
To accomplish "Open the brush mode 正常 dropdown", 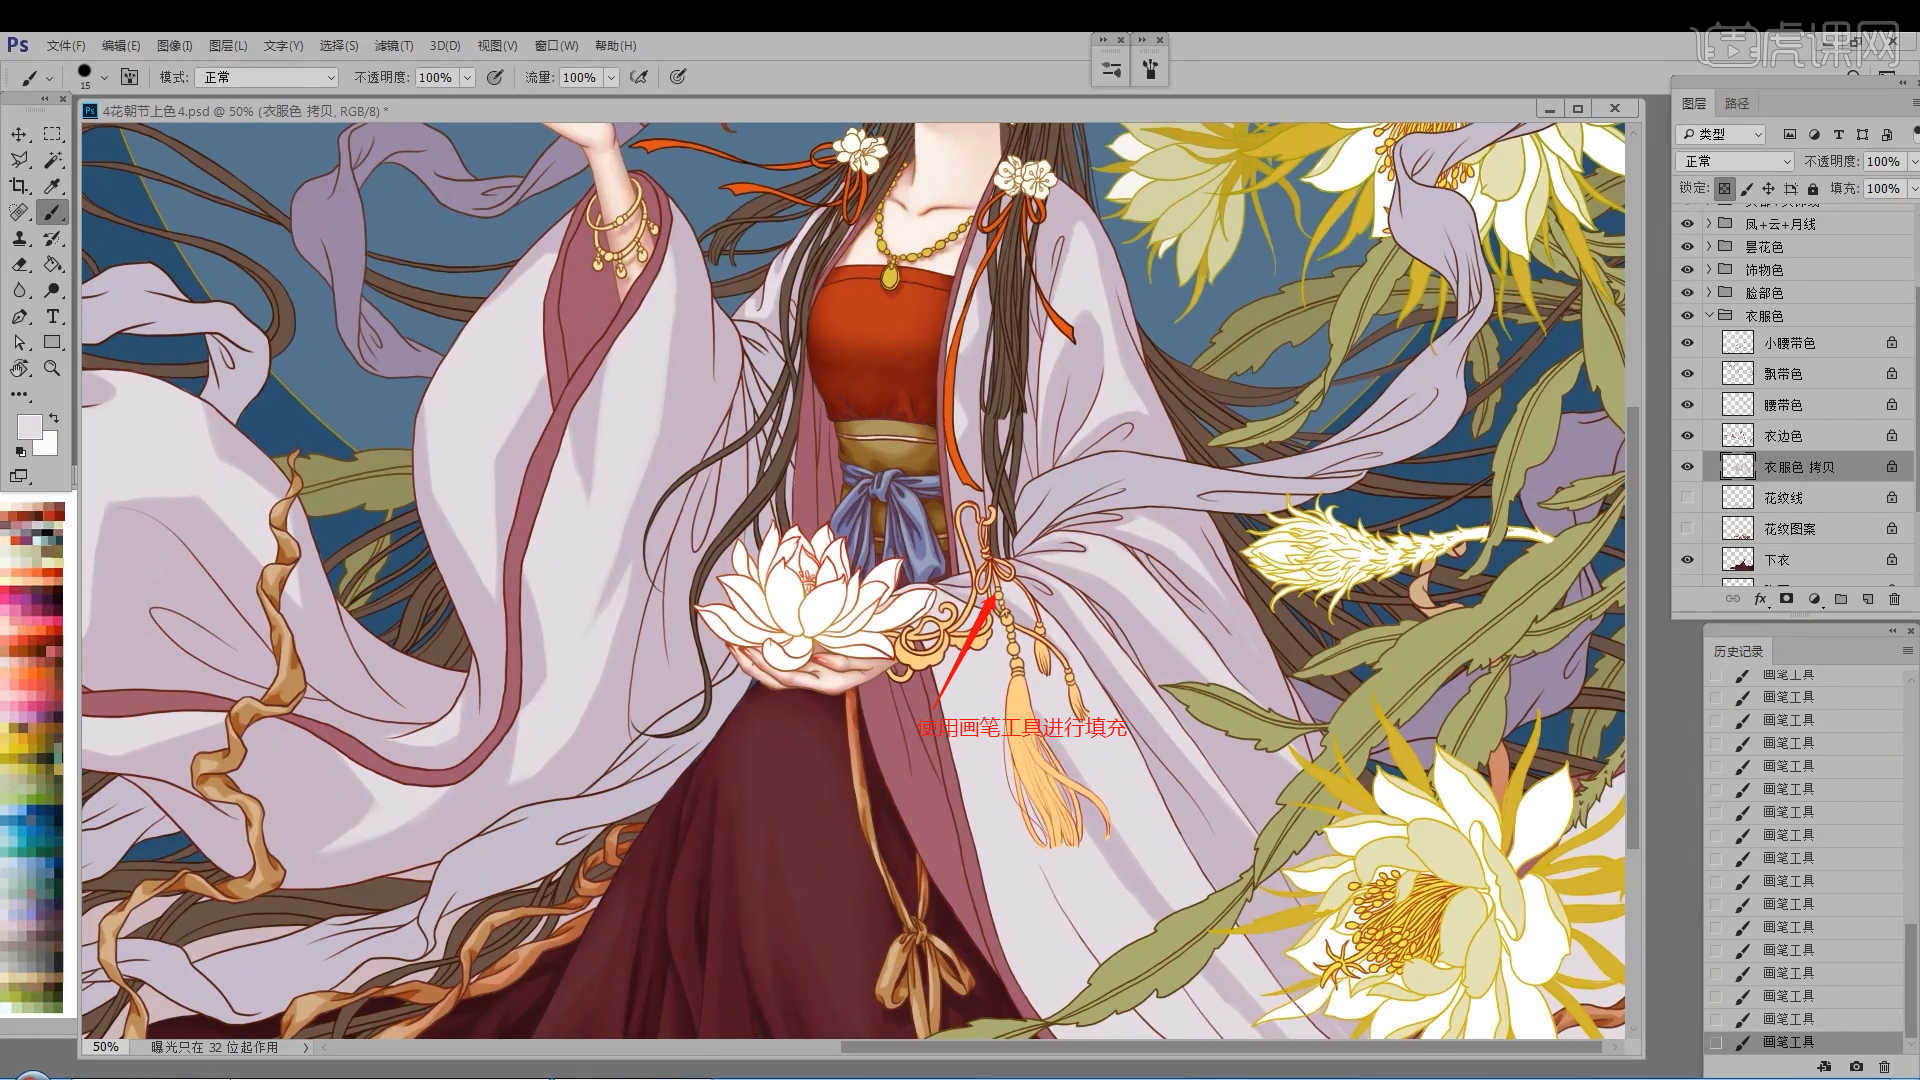I will point(267,77).
